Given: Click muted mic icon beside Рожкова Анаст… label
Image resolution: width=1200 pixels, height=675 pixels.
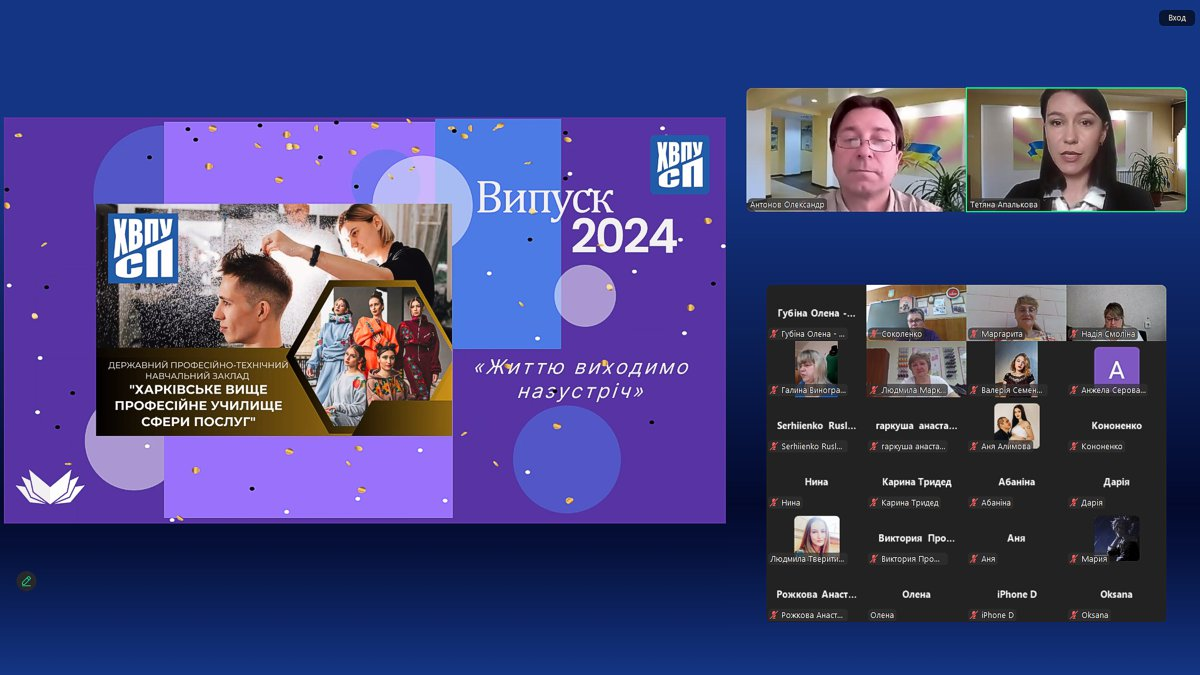Looking at the screenshot, I should click(x=774, y=615).
